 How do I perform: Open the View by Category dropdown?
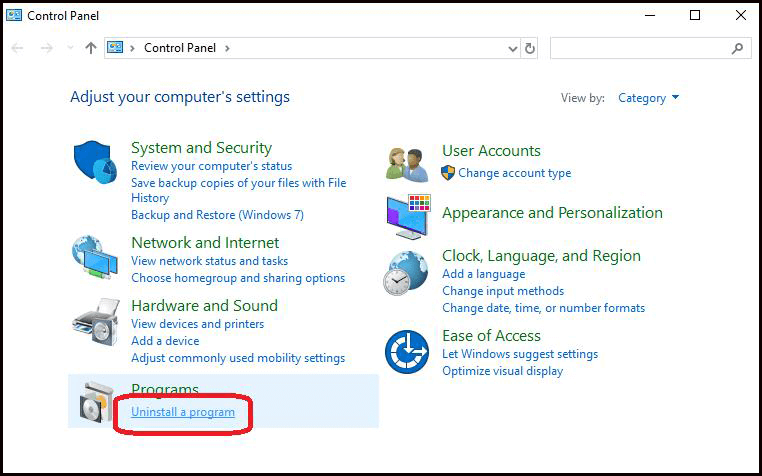click(x=648, y=98)
